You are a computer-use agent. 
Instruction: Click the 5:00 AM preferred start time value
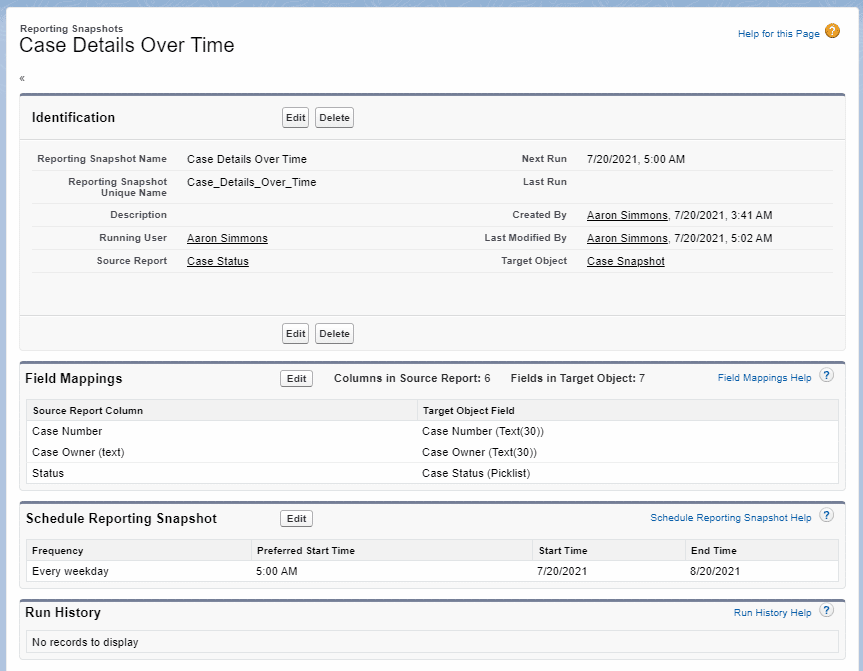pos(277,571)
